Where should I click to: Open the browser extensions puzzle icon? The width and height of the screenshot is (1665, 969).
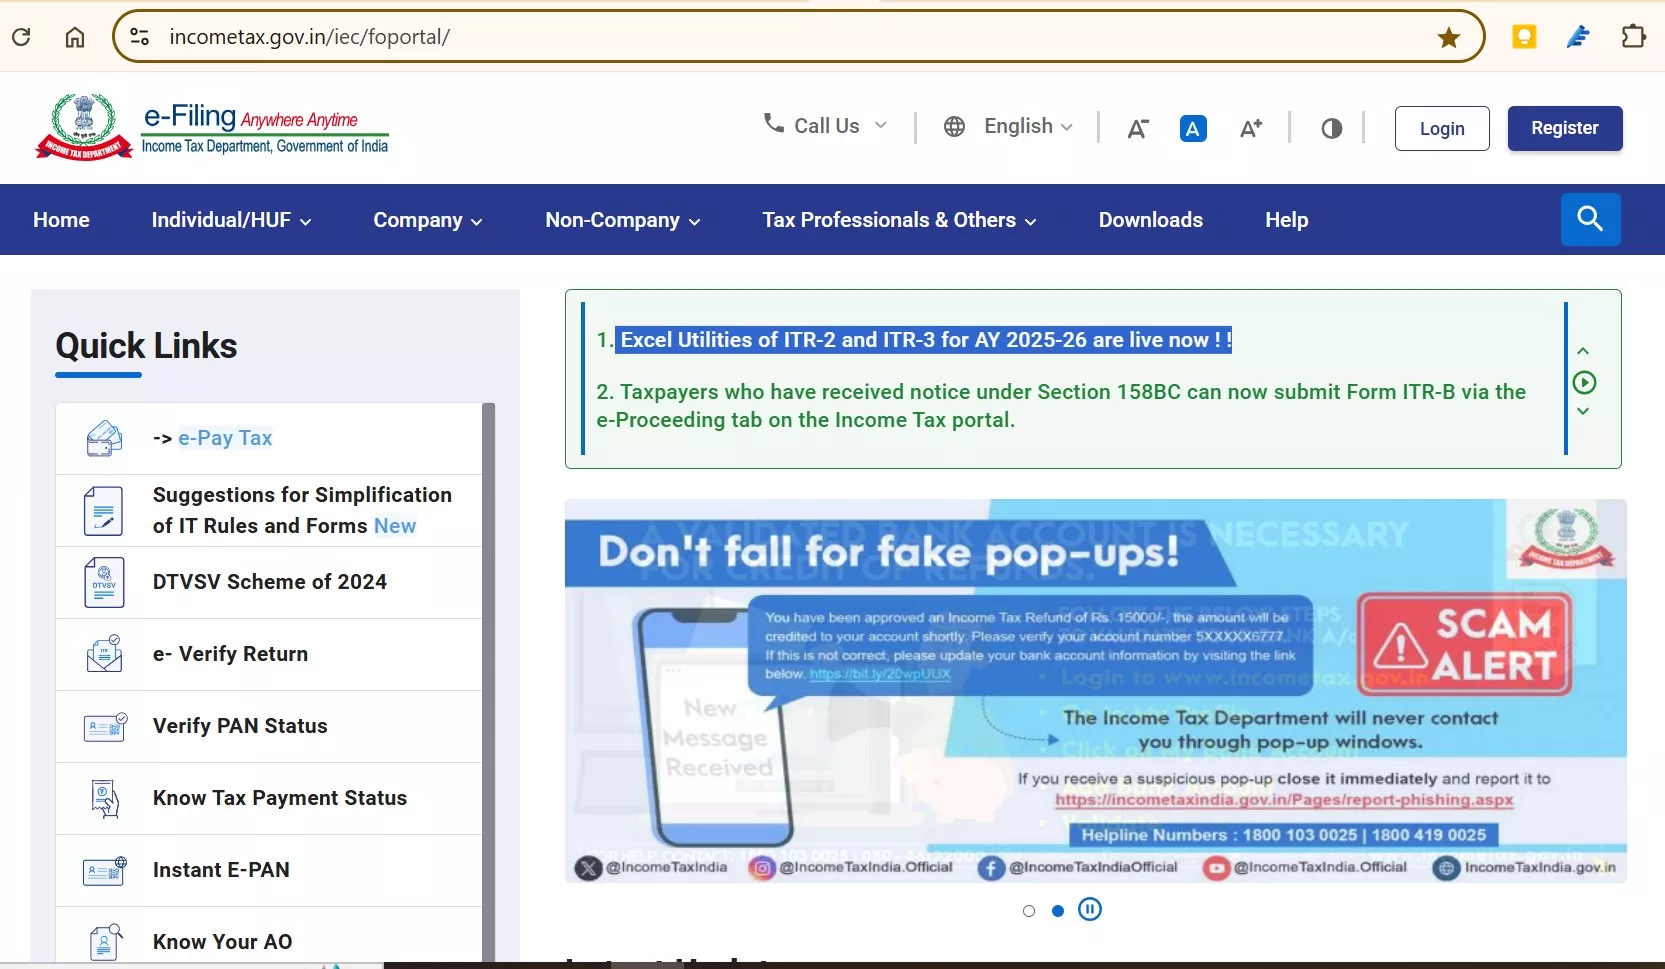click(1633, 37)
